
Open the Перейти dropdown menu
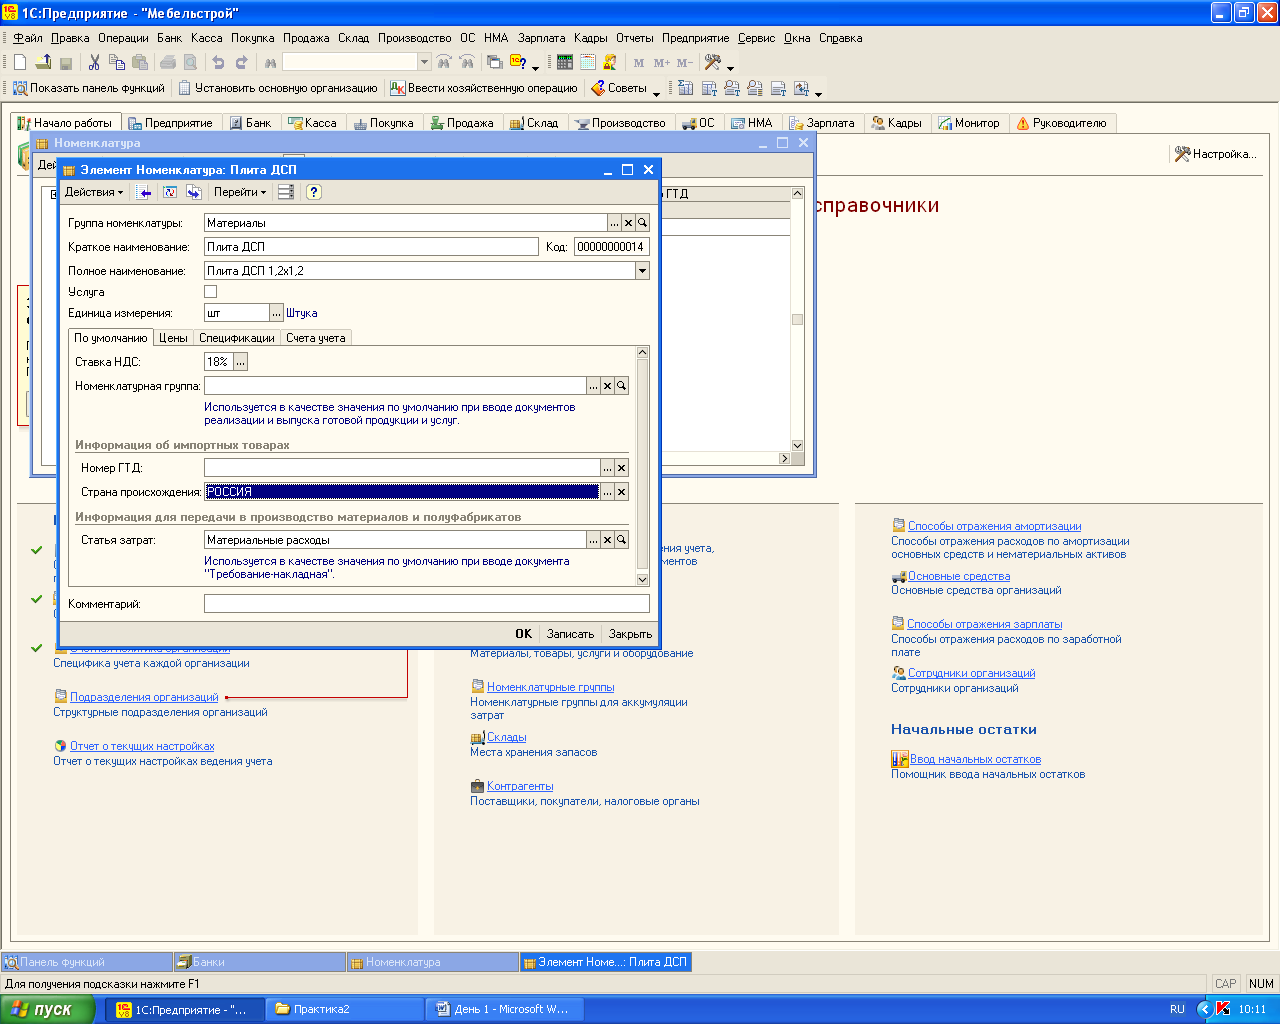(x=240, y=192)
